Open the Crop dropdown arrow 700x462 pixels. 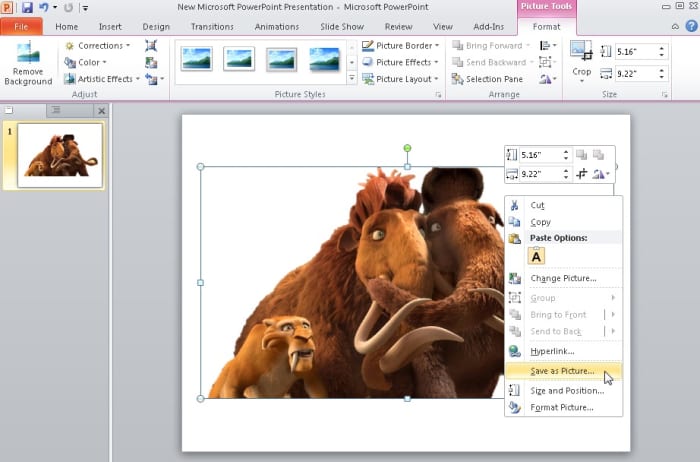click(x=581, y=81)
